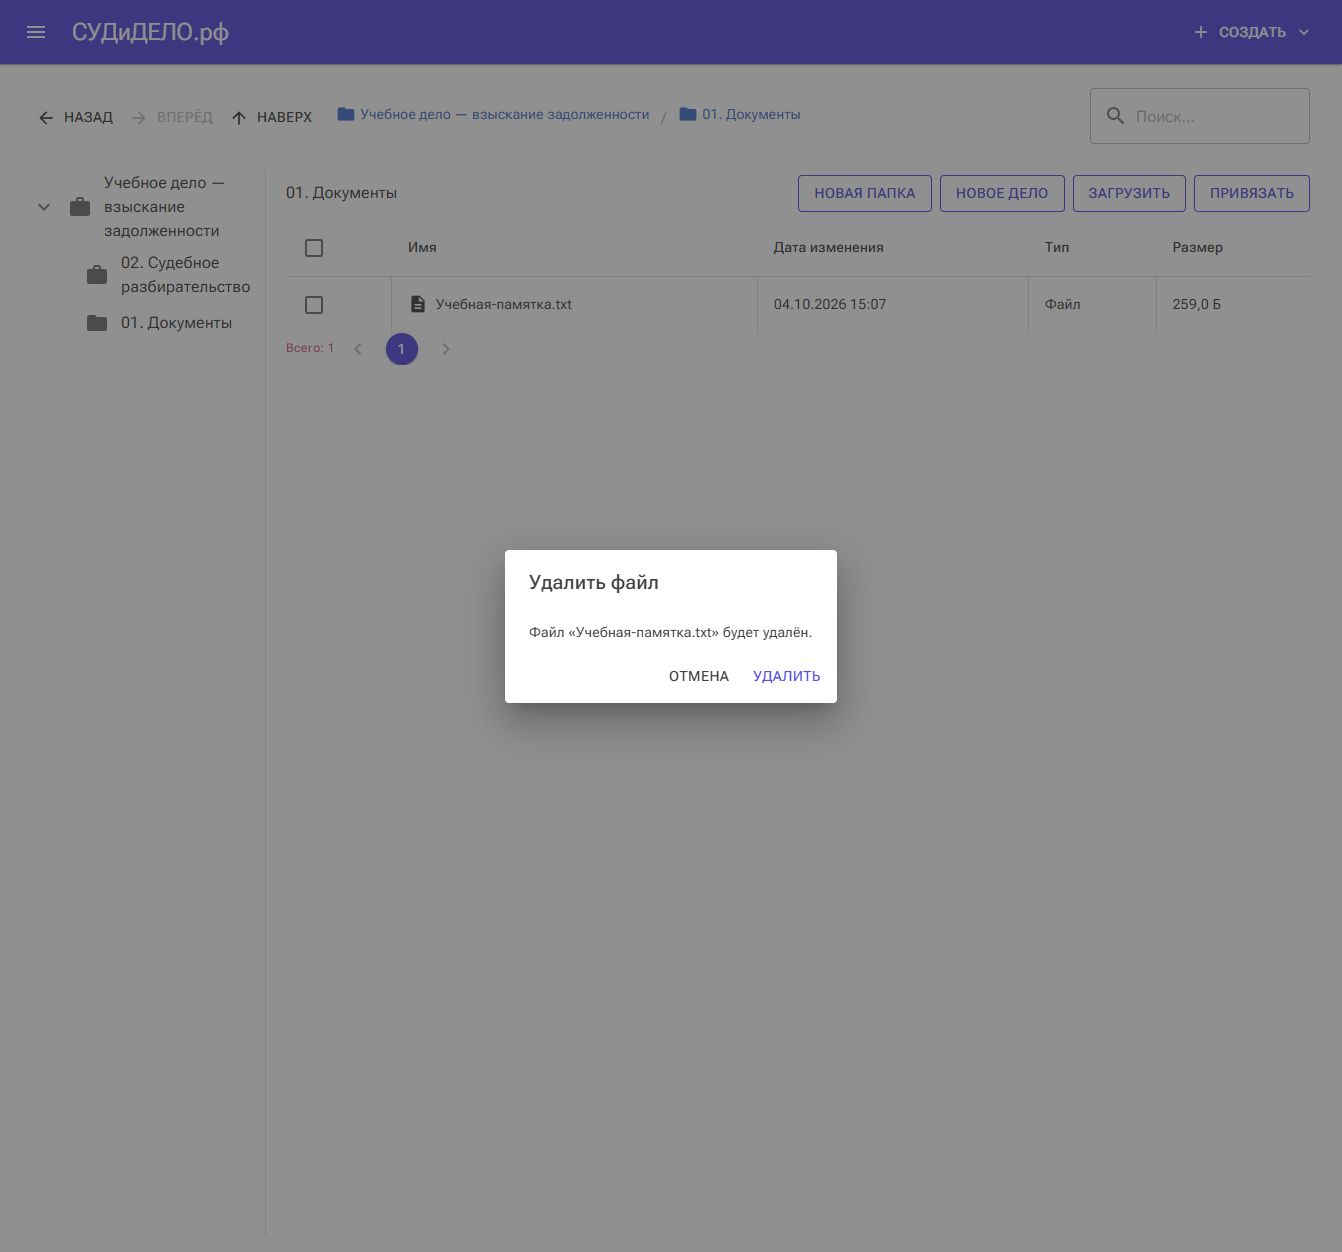
Task: Select 02. Судебное разбирательство in the sidebar tree
Action: pyautogui.click(x=185, y=275)
